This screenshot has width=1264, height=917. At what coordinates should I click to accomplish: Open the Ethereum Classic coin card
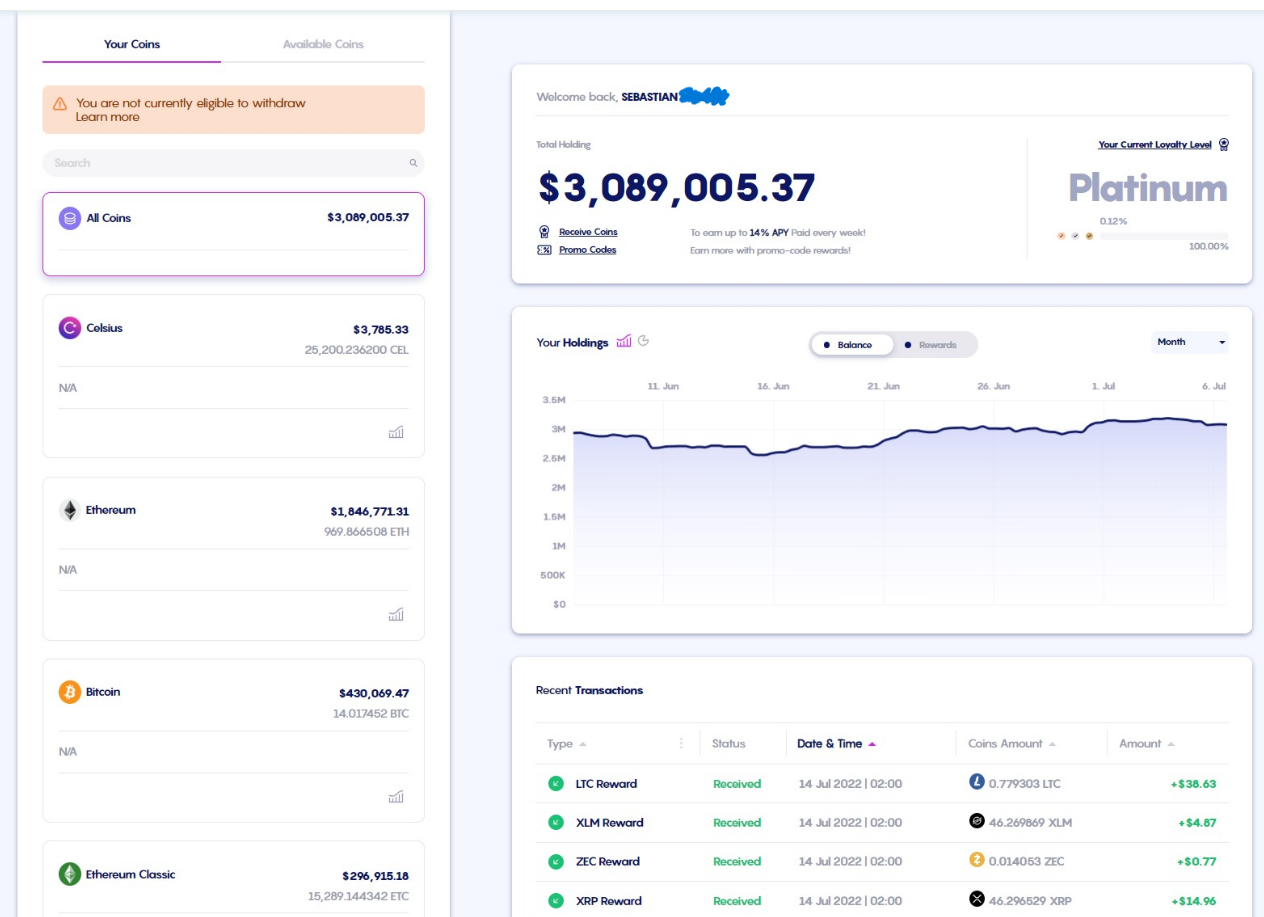(233, 879)
